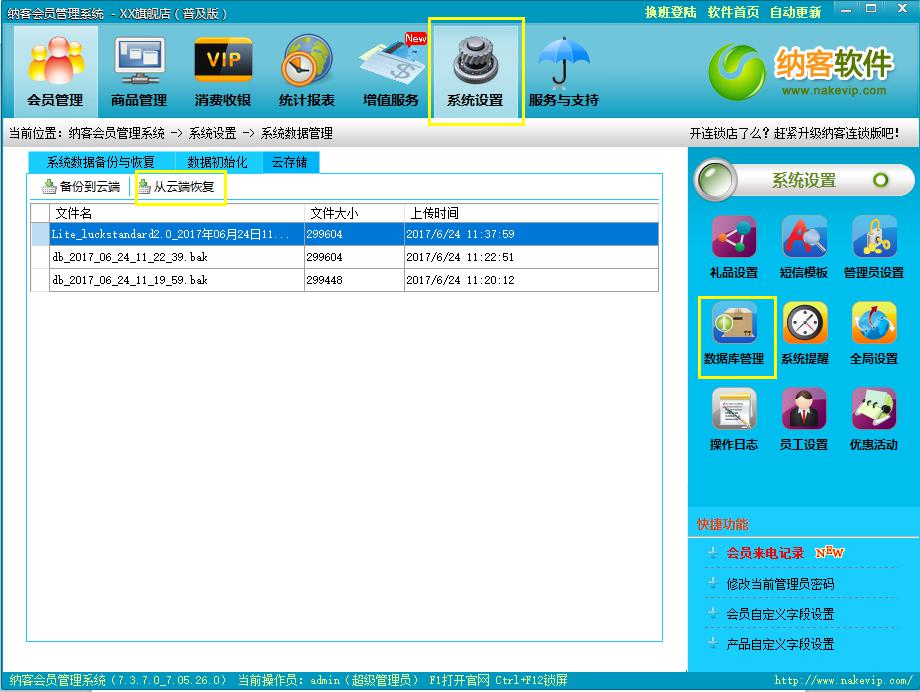Screen dimensions: 920x692
Task: Open 系统提醒 system reminder clock icon
Action: point(804,333)
